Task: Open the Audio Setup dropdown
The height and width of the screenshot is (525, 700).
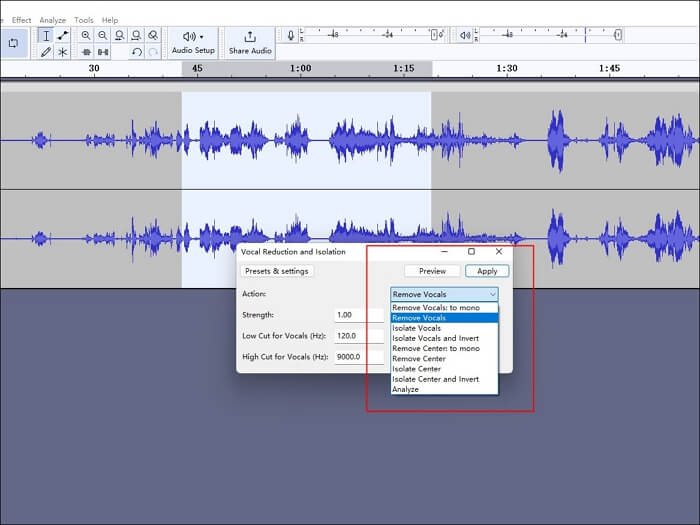Action: [x=193, y=43]
